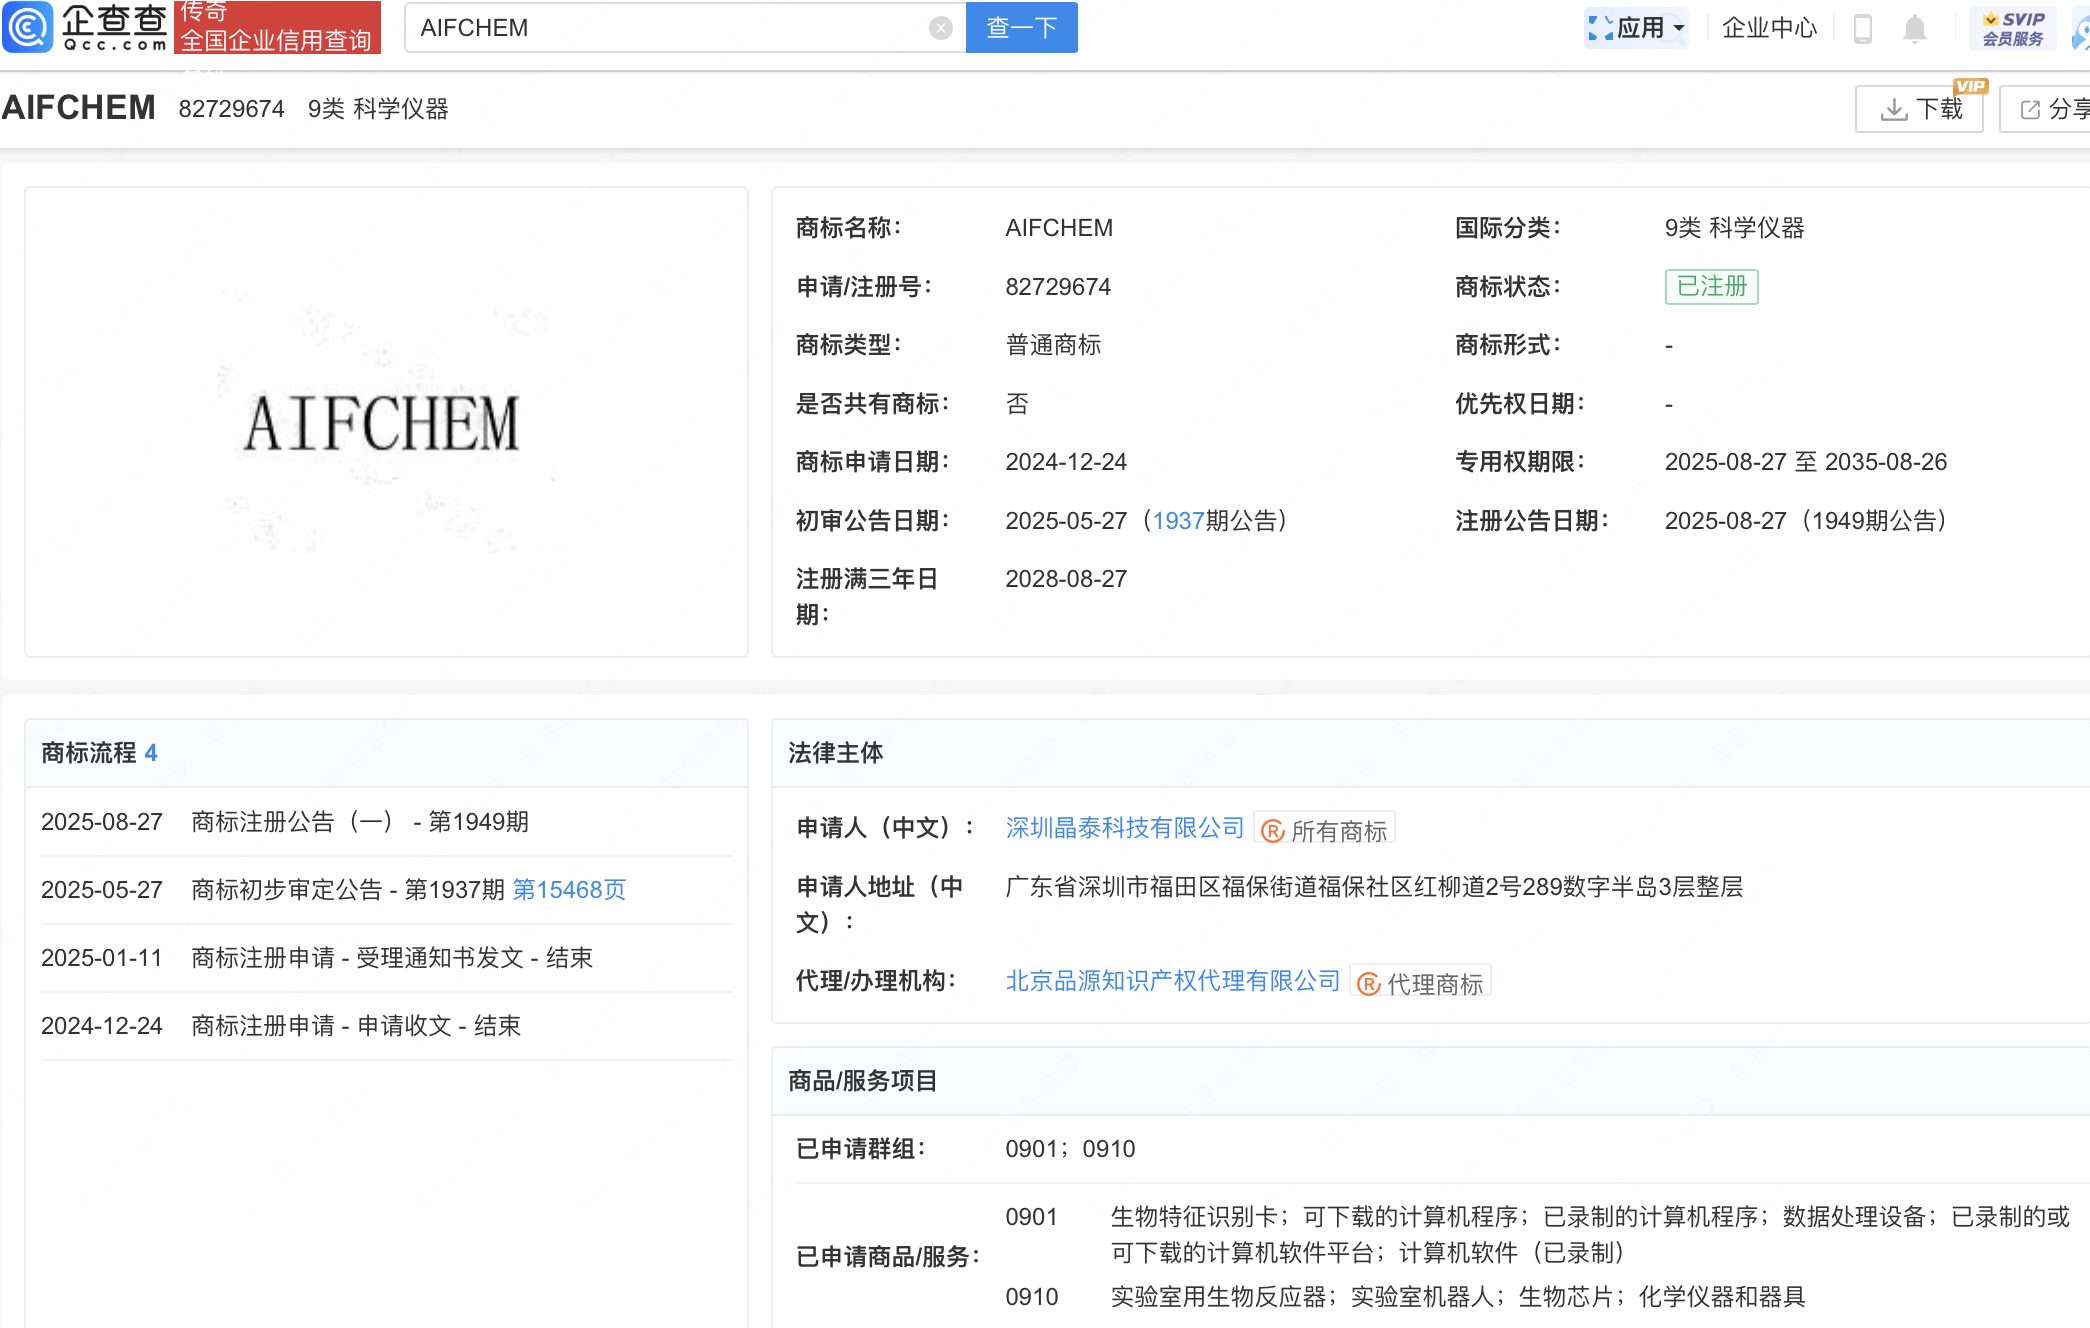Click the 普通商标 trademark type value
The image size is (2090, 1328).
(x=1053, y=345)
